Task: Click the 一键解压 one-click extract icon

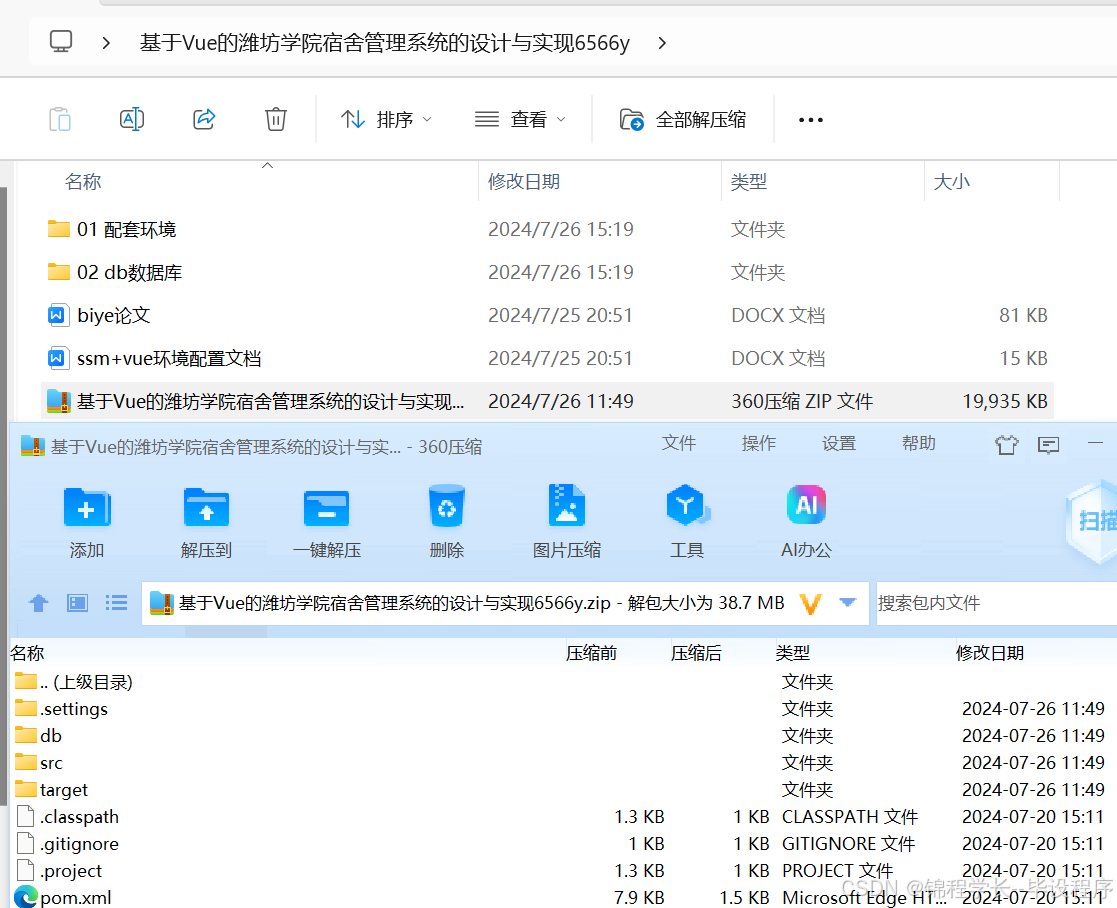Action: pyautogui.click(x=326, y=507)
